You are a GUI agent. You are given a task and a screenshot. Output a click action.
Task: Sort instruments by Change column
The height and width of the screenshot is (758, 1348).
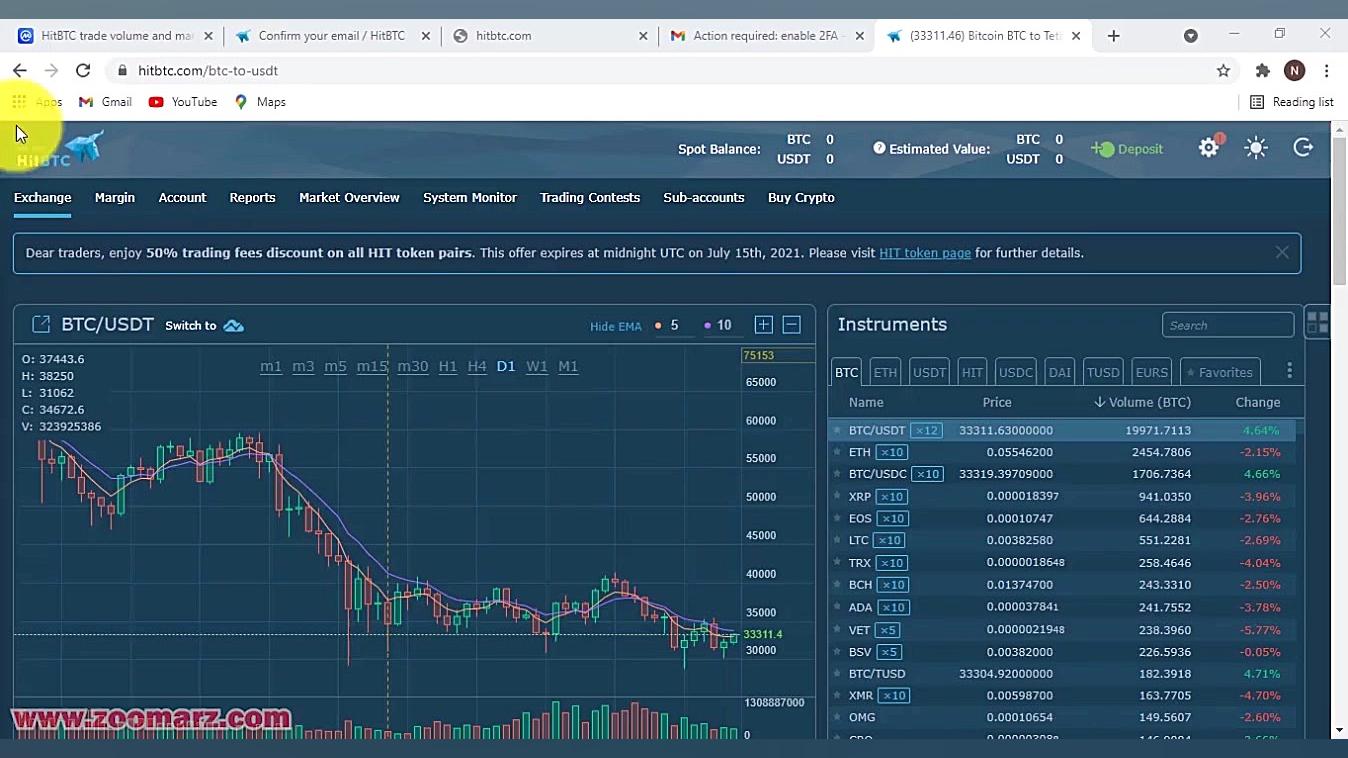(x=1258, y=402)
